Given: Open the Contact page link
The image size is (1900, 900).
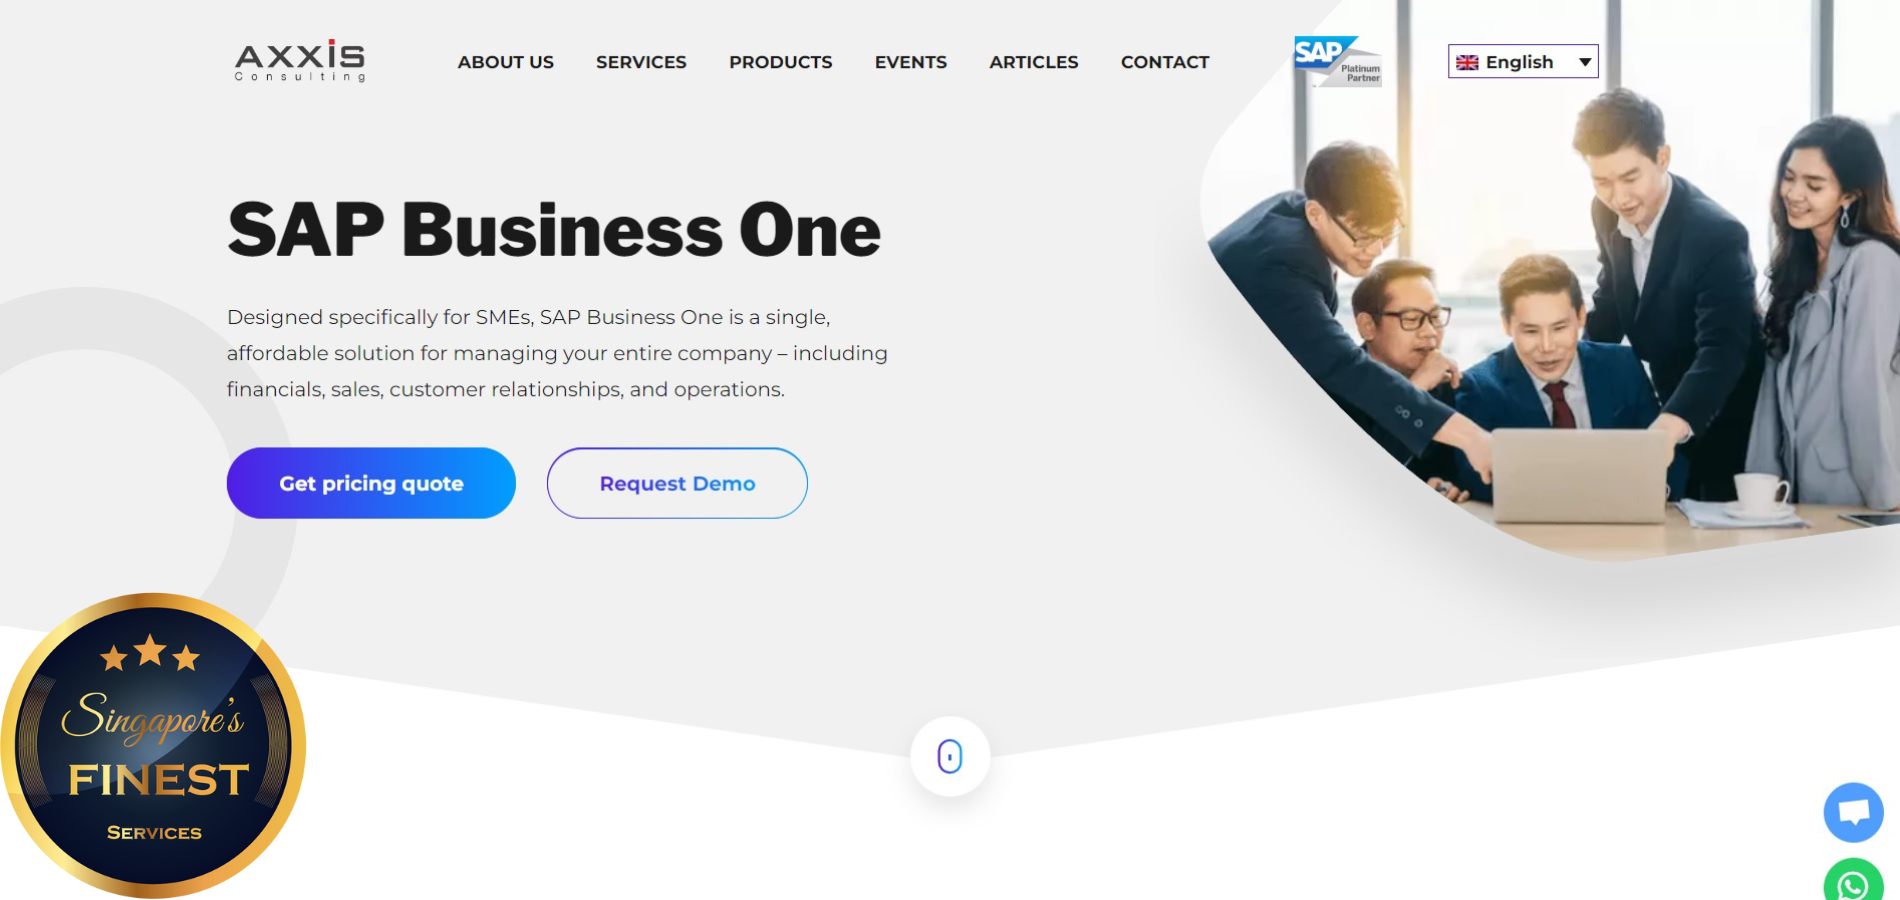Looking at the screenshot, I should tap(1165, 62).
